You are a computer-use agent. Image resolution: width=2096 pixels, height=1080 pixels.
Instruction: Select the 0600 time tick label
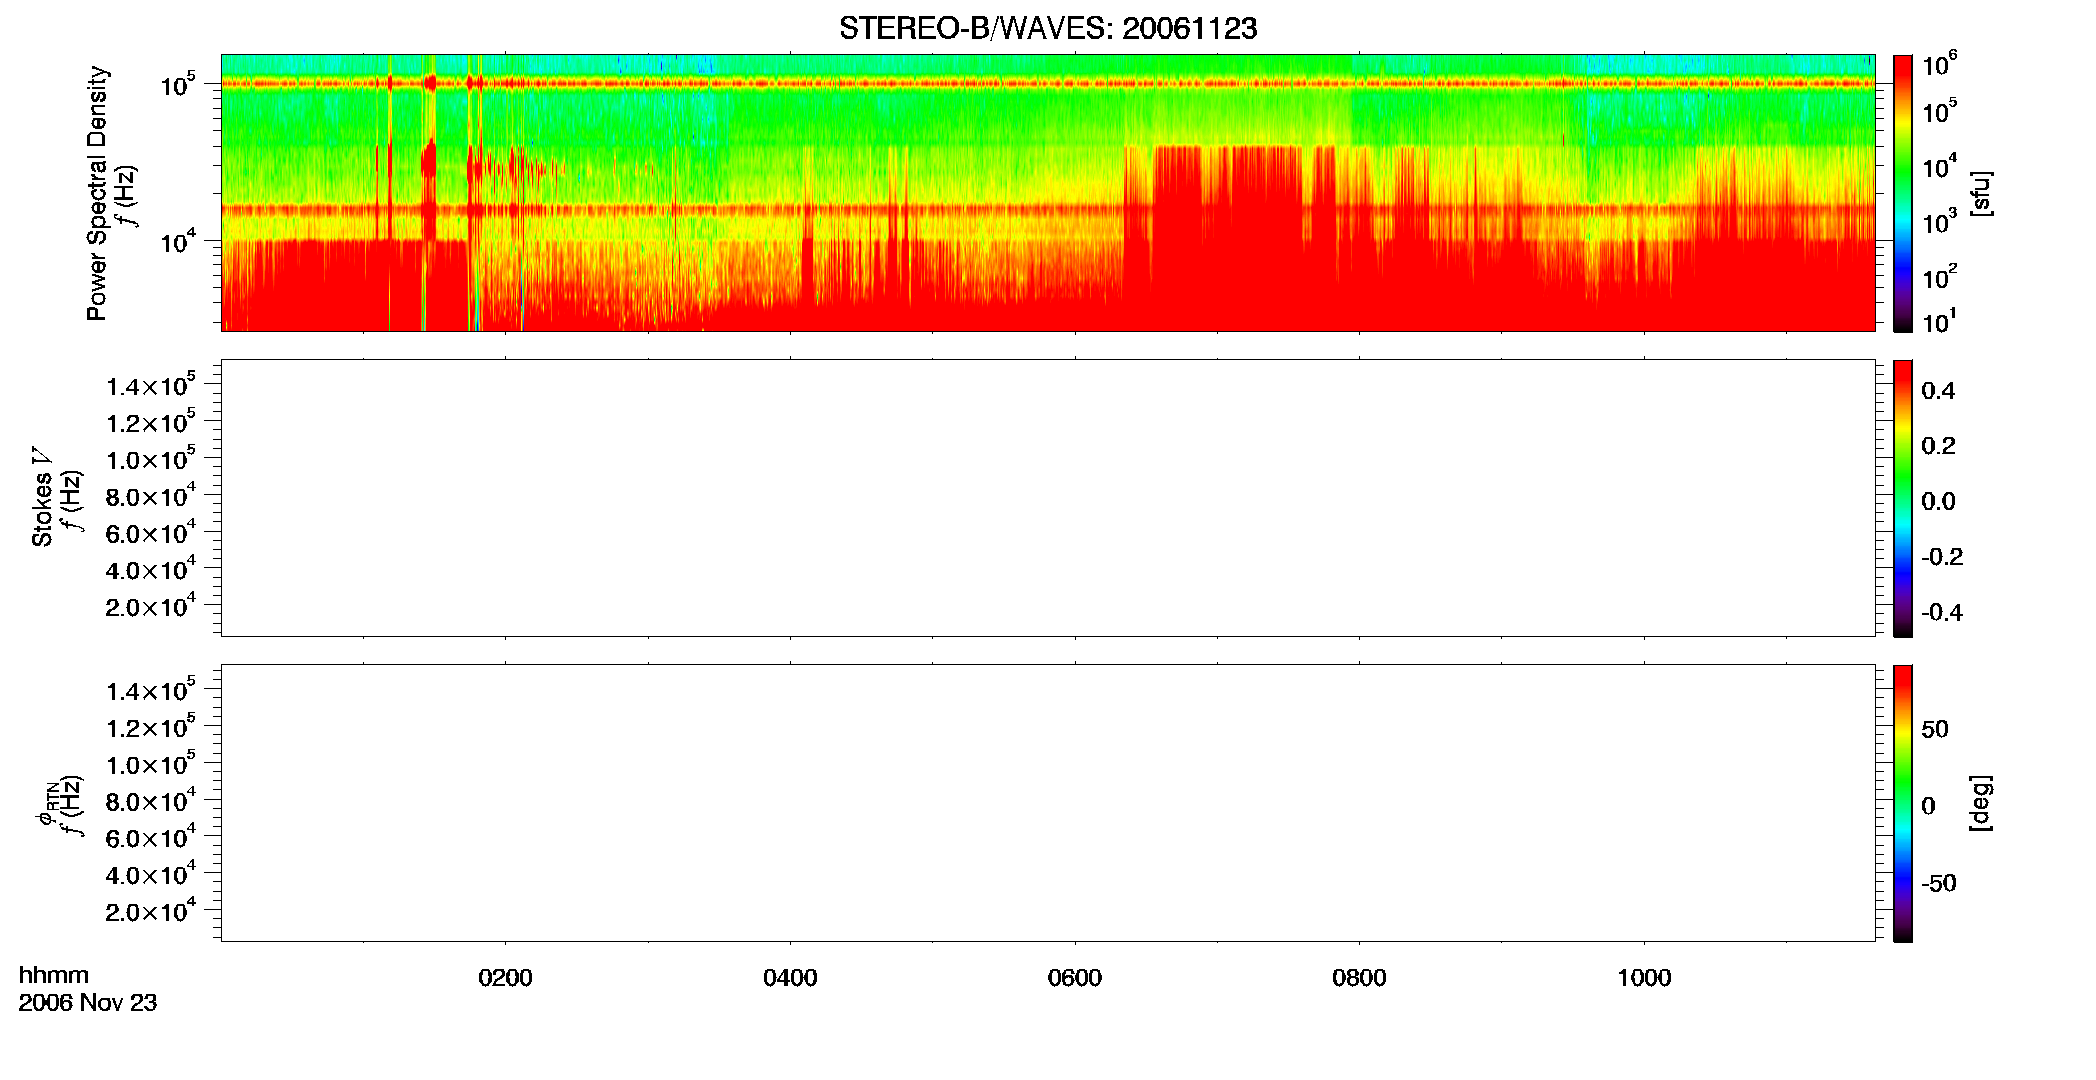[1075, 978]
